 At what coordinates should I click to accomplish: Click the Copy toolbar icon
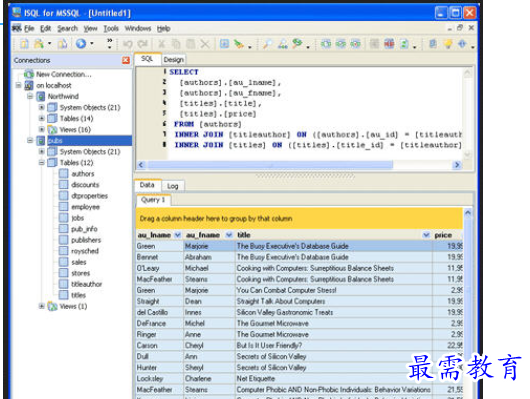[176, 44]
